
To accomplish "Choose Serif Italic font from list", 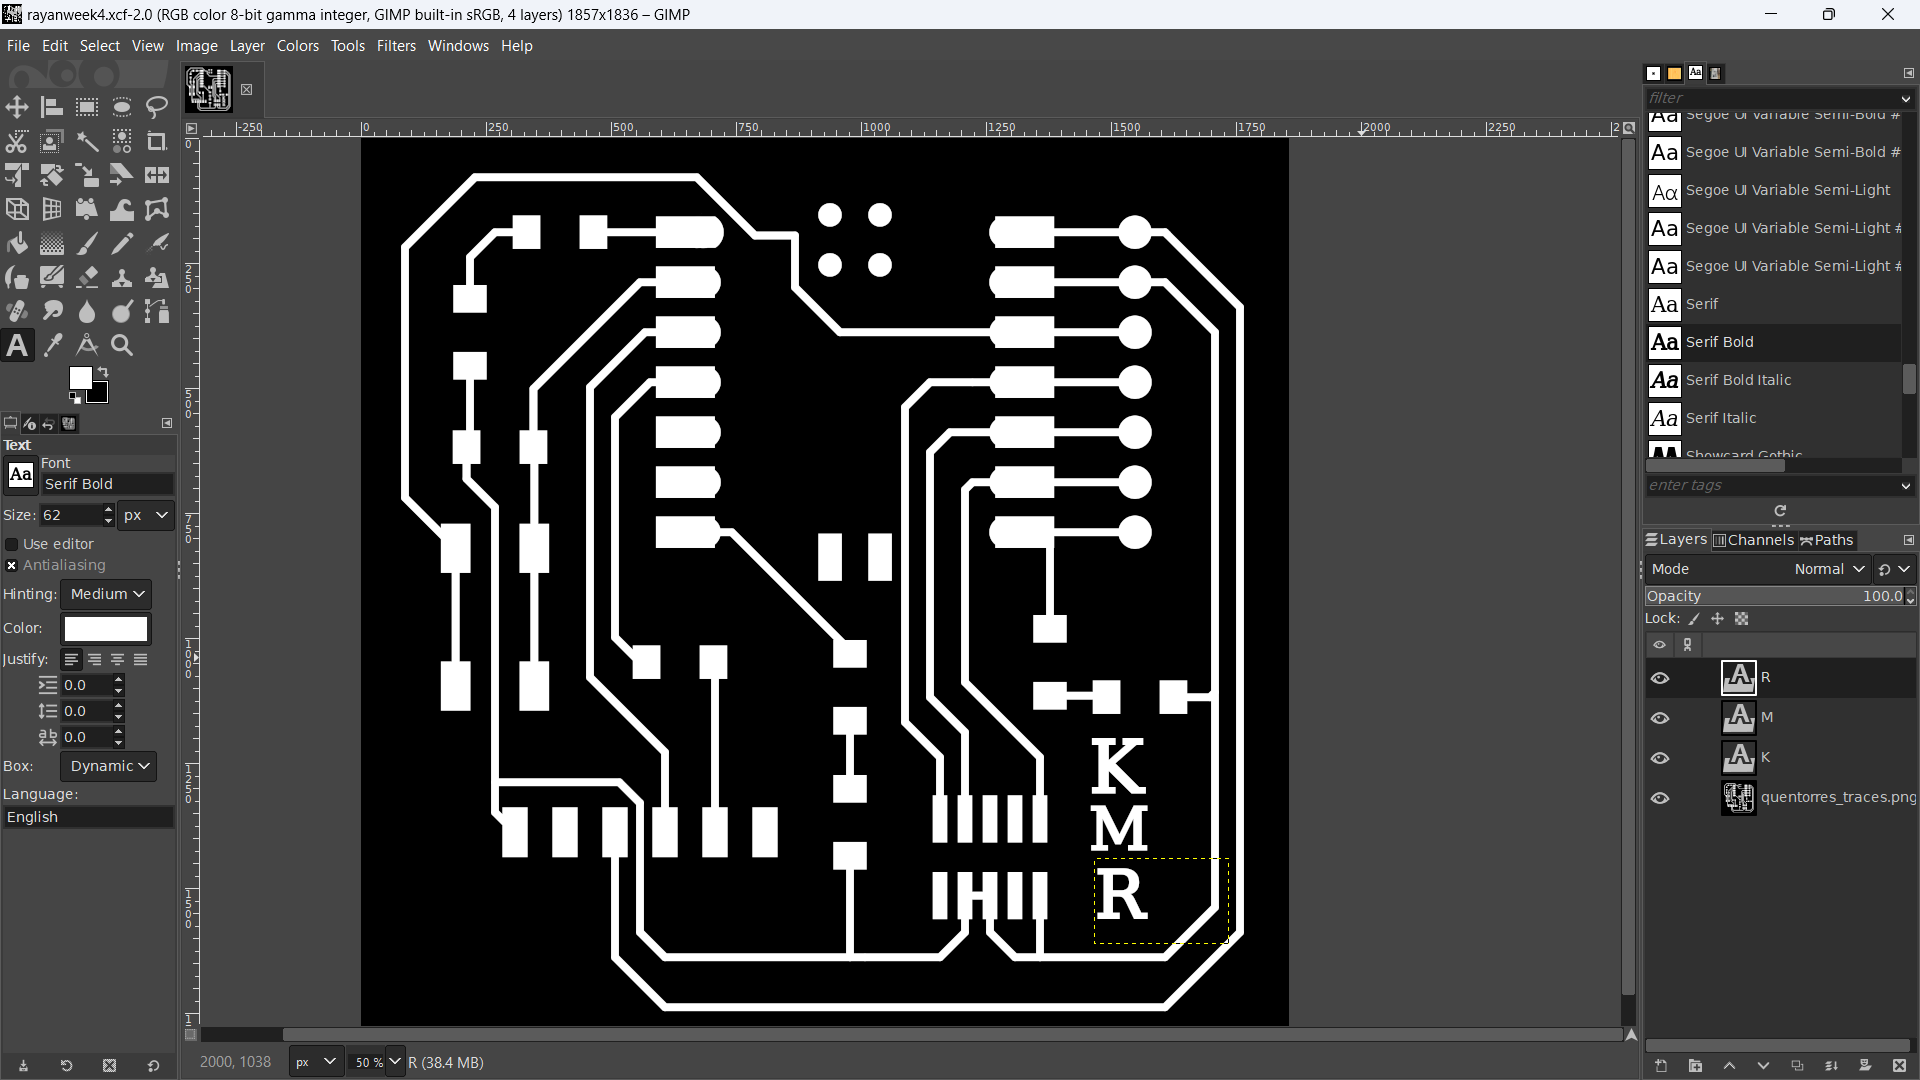I will click(1720, 418).
